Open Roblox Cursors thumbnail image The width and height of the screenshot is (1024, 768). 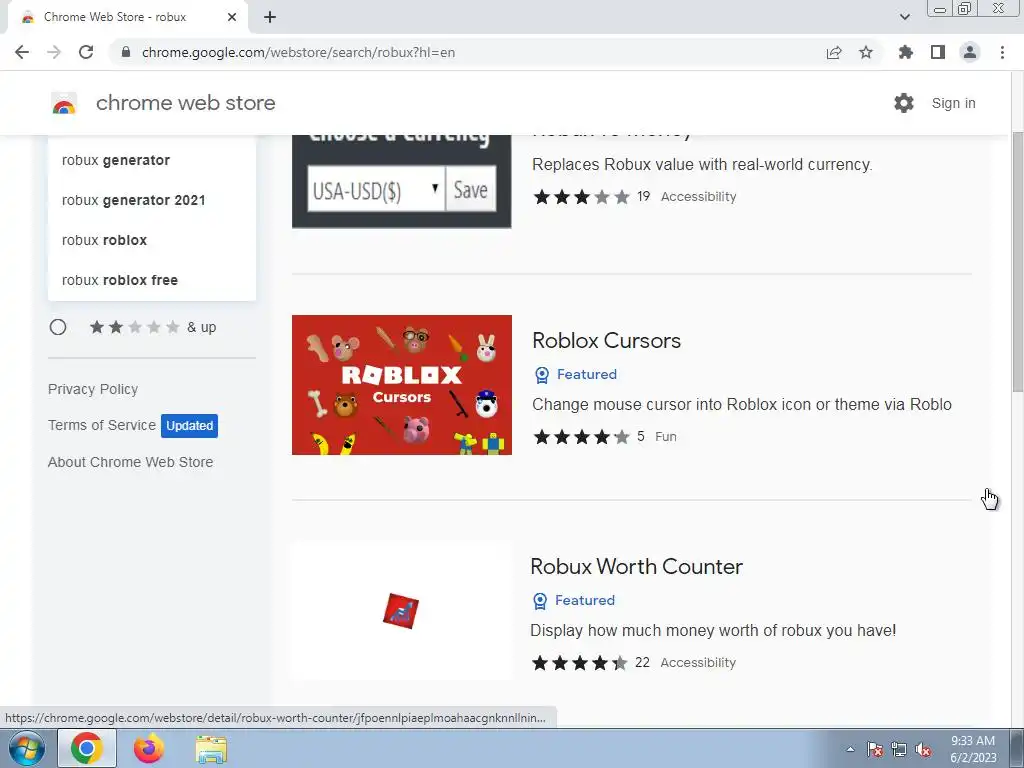coord(402,385)
